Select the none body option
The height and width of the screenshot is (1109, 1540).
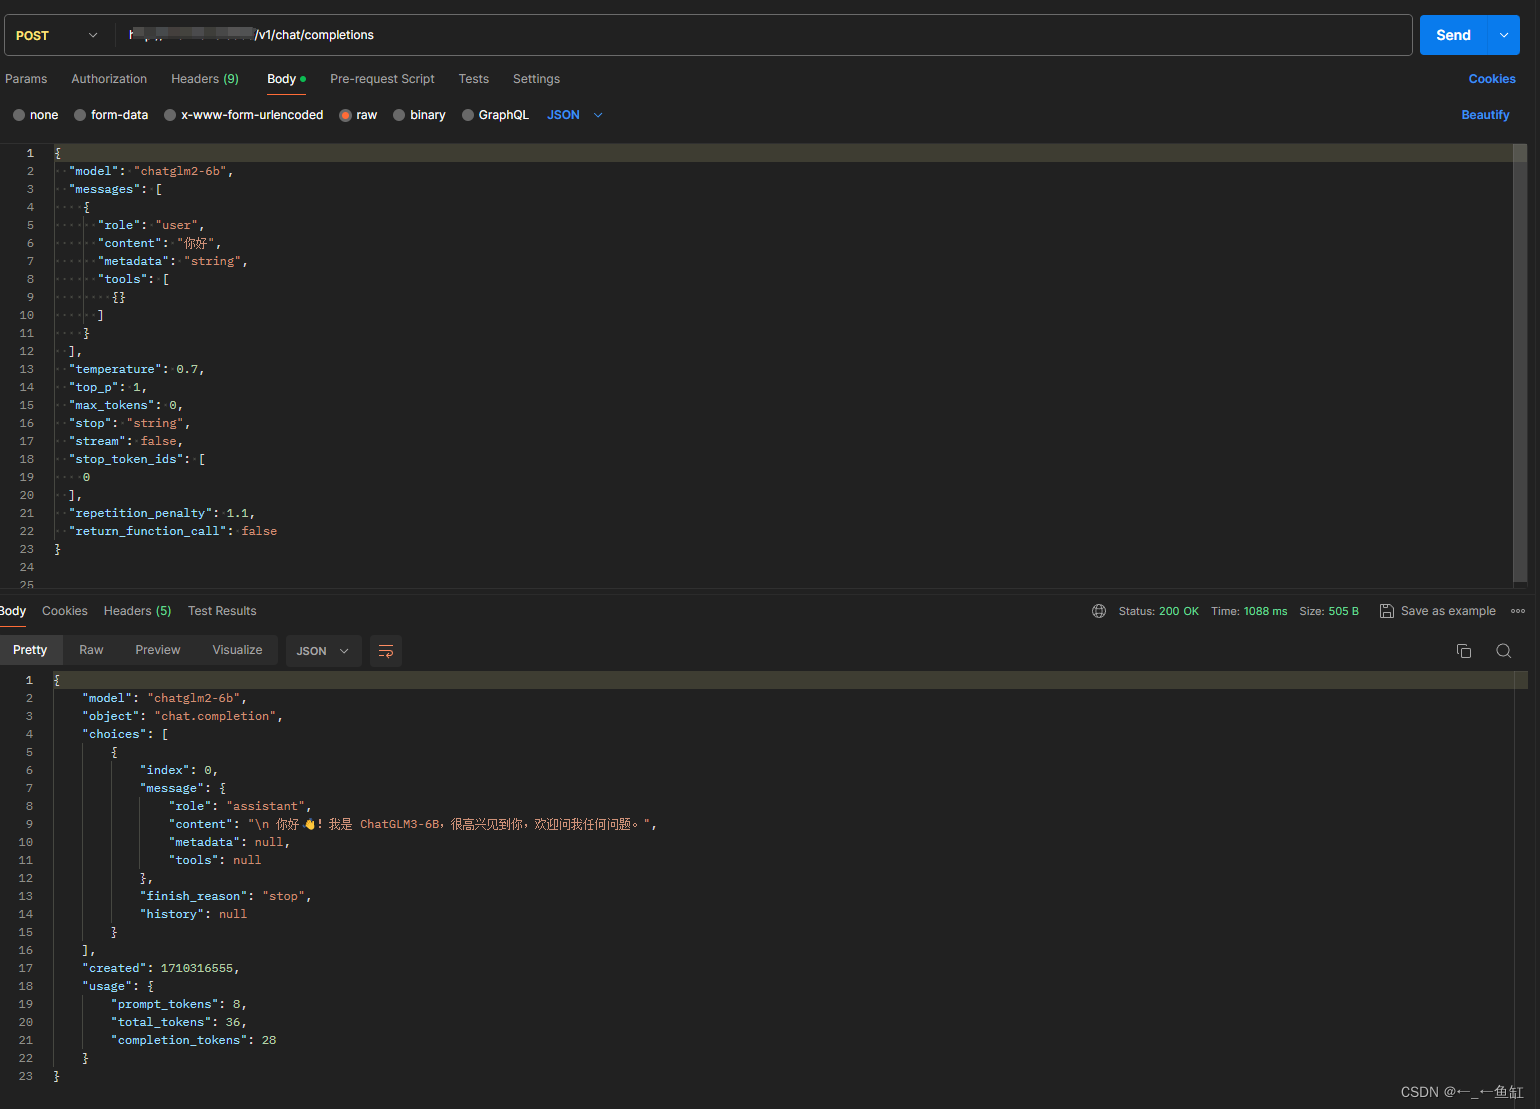(35, 114)
